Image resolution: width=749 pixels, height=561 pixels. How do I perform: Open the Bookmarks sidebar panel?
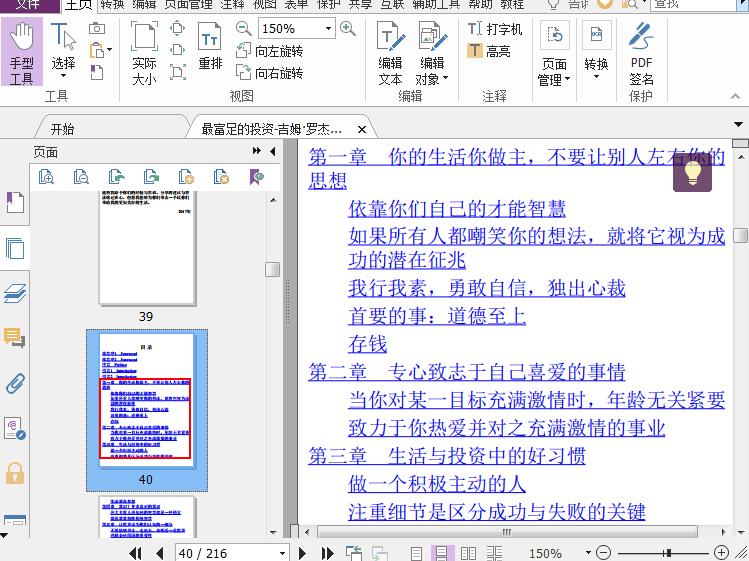pyautogui.click(x=15, y=203)
